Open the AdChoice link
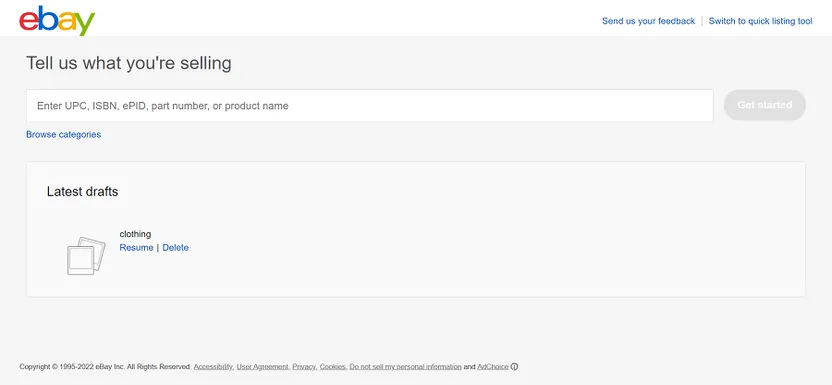The width and height of the screenshot is (832, 385). point(492,366)
